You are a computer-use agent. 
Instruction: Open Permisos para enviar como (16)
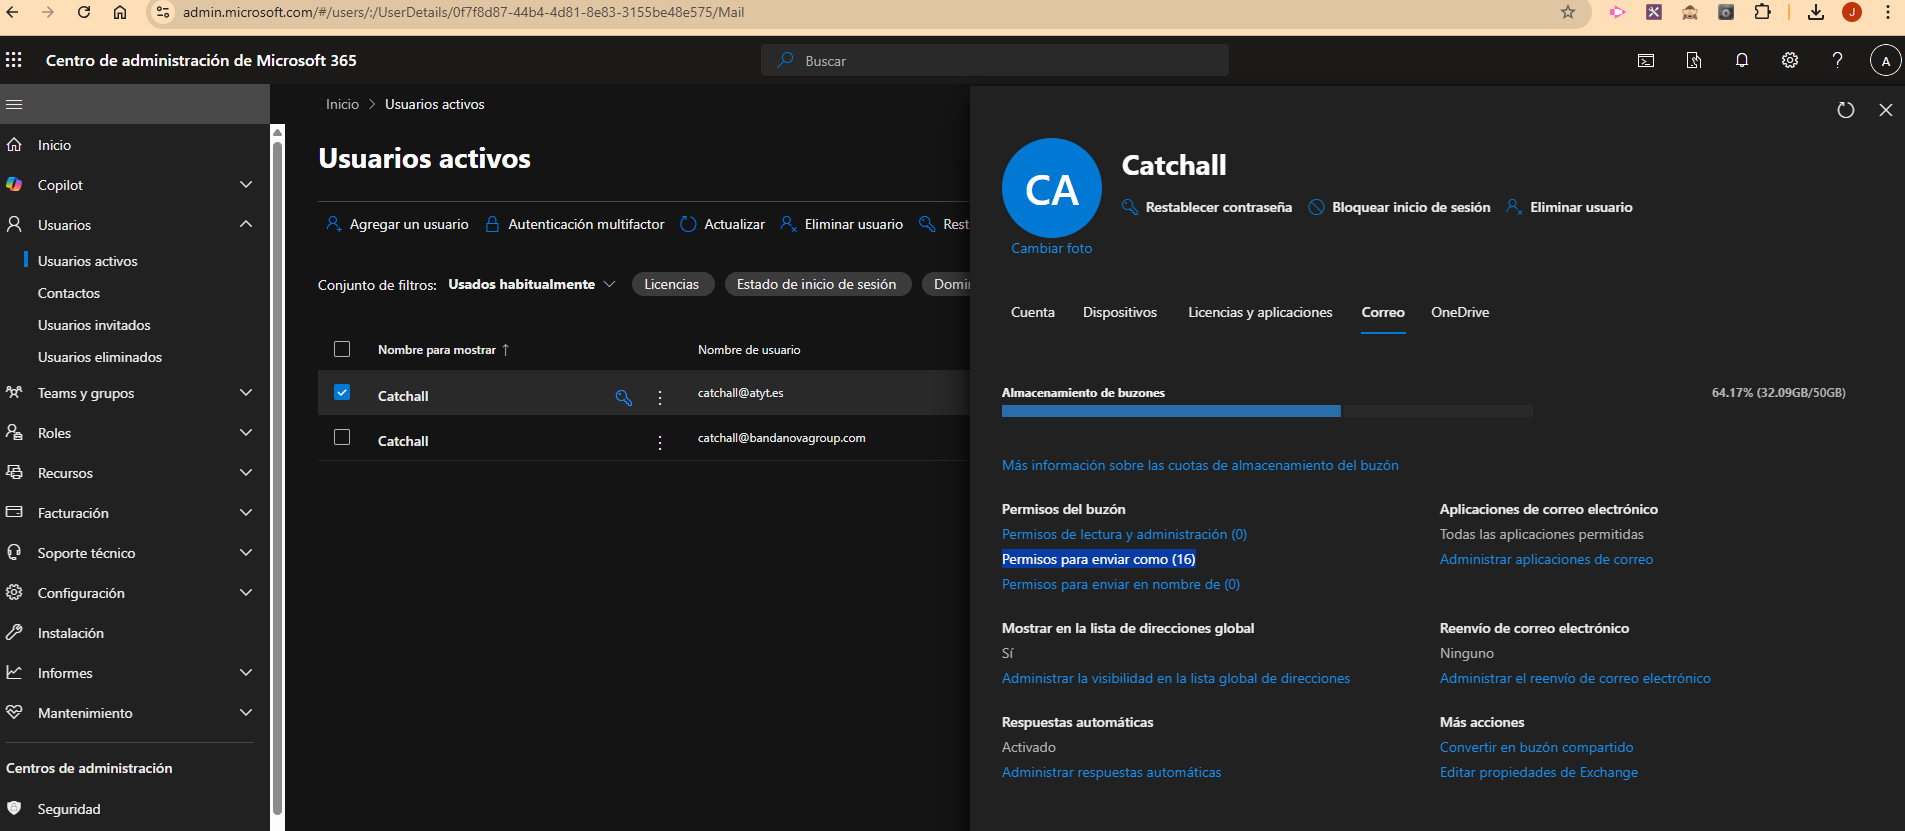[1099, 559]
